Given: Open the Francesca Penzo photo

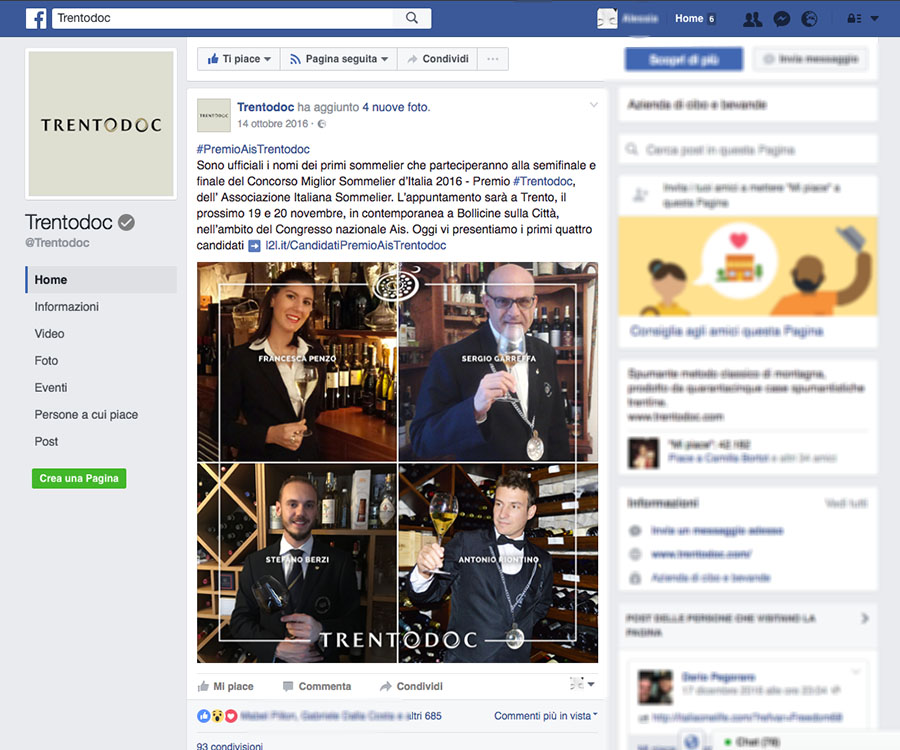Looking at the screenshot, I should coord(297,362).
